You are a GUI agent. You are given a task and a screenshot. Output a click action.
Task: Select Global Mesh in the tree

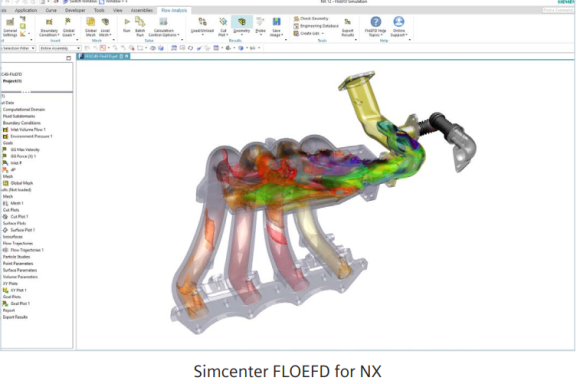(x=18, y=183)
